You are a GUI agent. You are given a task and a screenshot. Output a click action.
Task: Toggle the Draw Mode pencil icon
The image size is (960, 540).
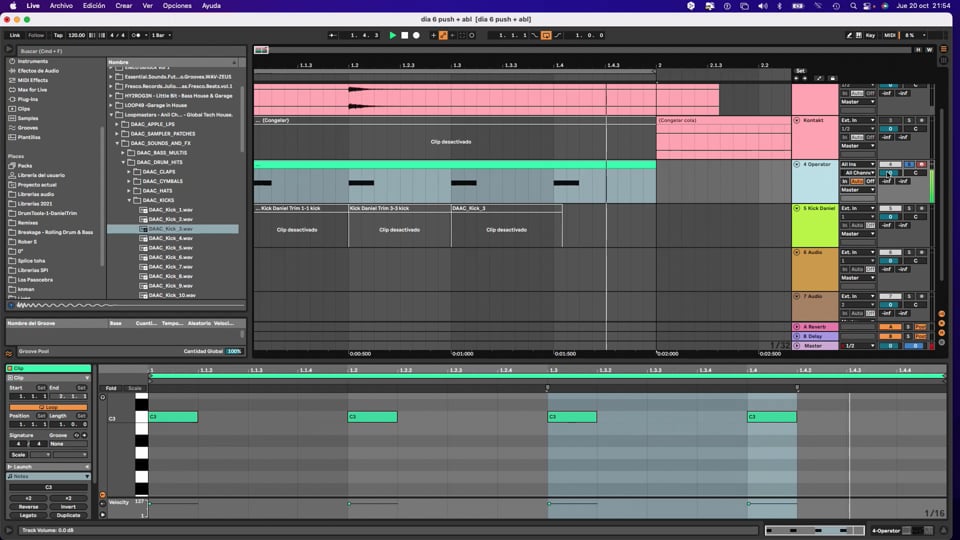(x=849, y=36)
